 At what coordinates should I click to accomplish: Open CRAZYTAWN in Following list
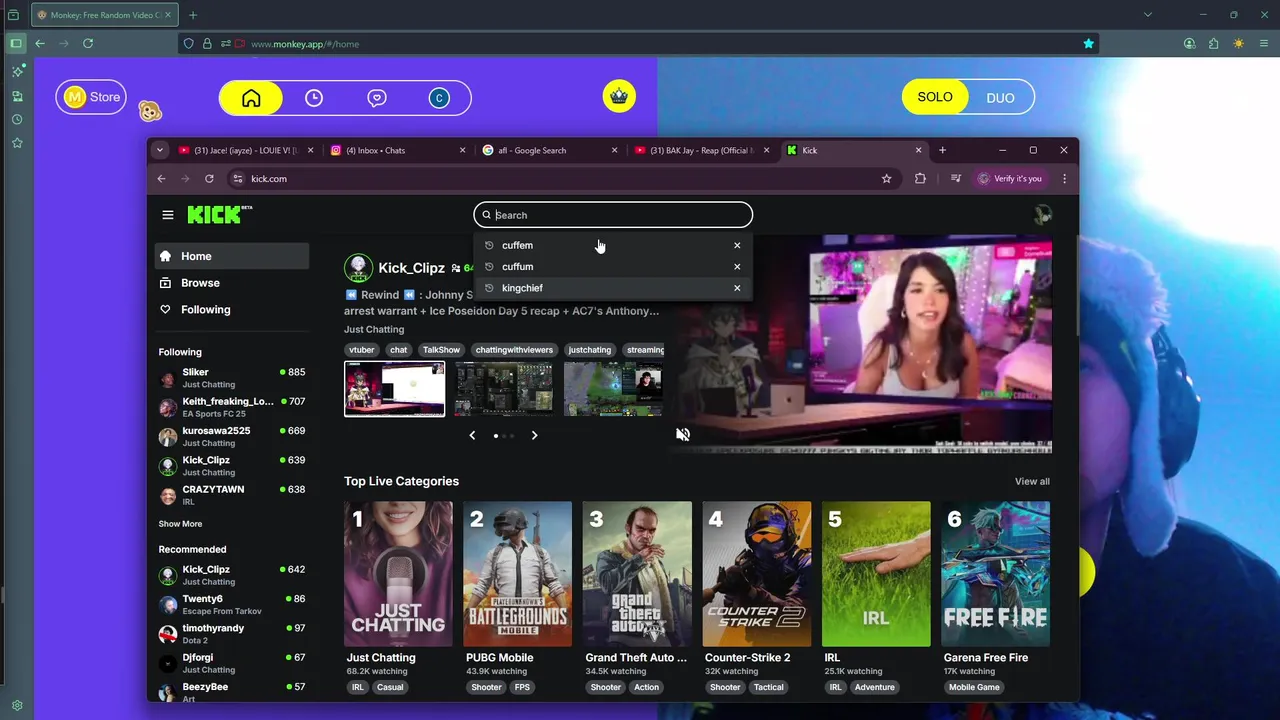coord(231,495)
